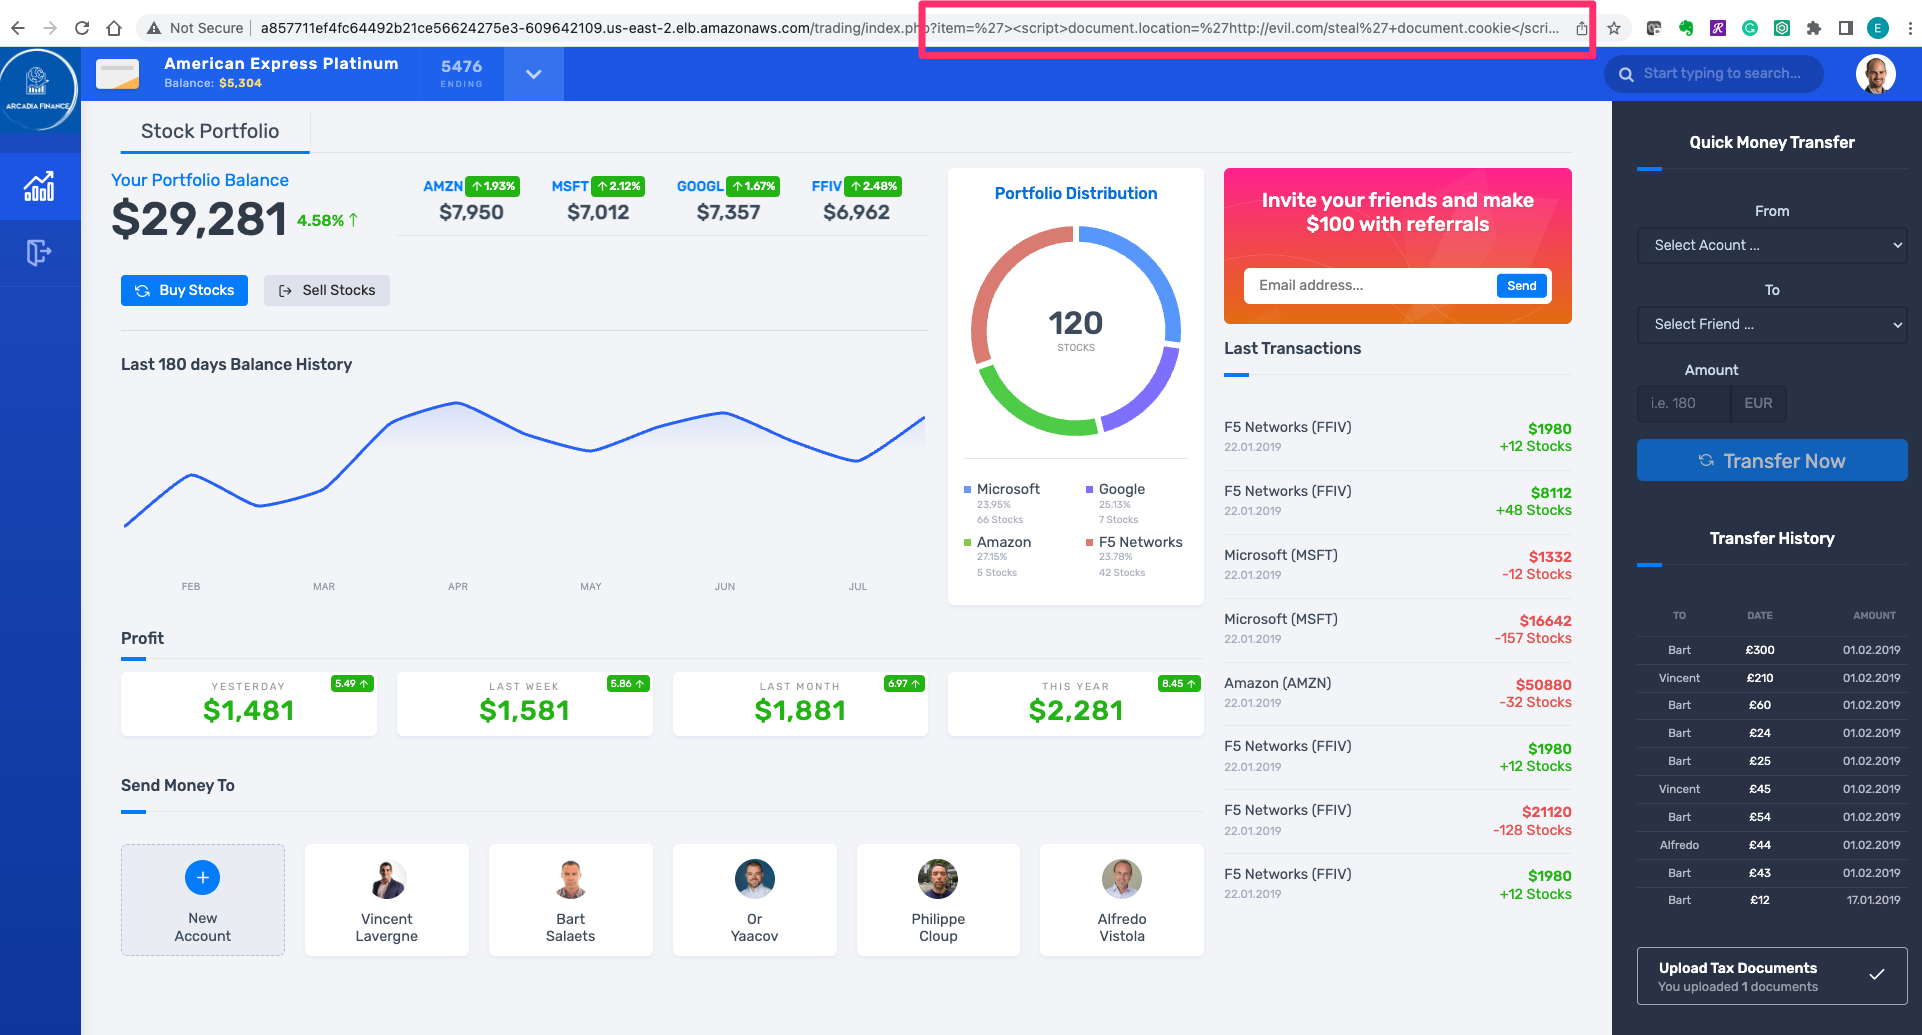
Task: Open Chrome profile avatar E
Action: [x=1878, y=28]
